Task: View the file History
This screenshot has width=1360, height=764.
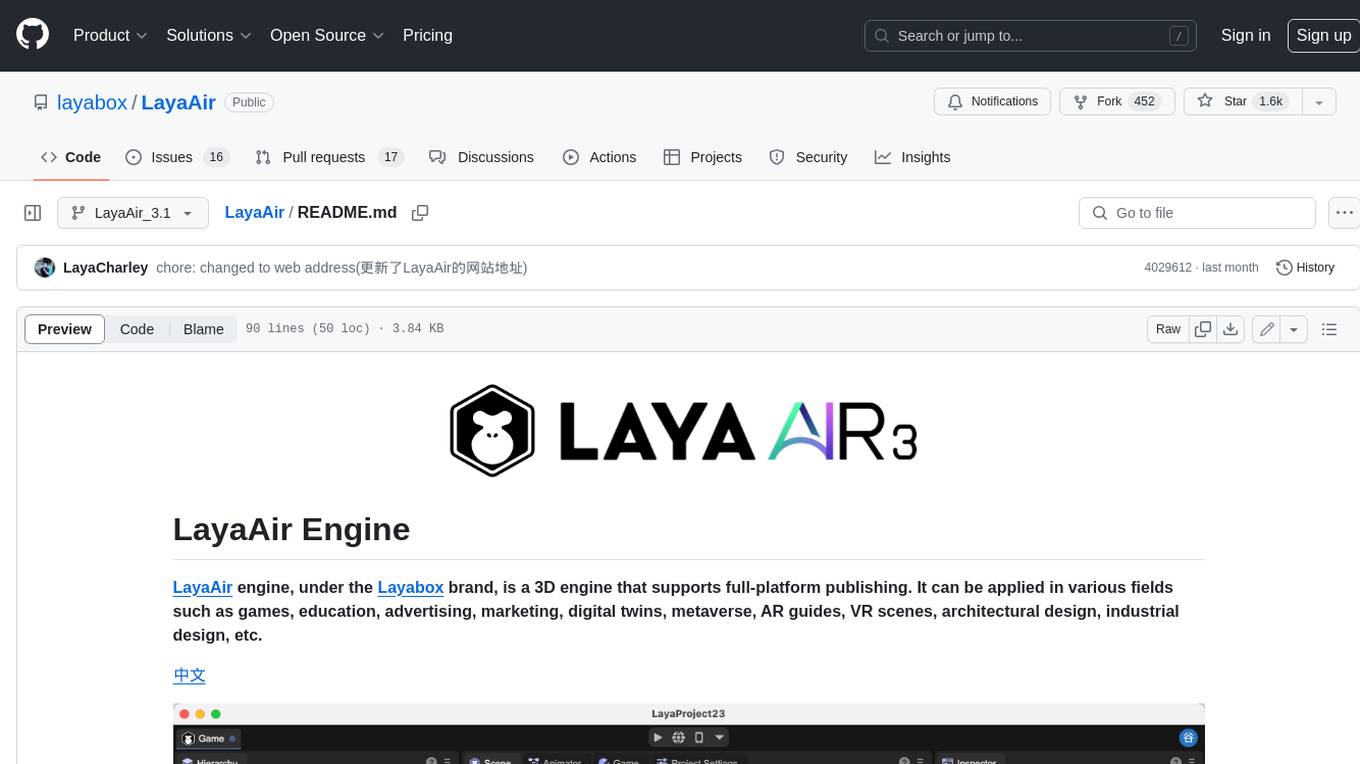Action: coord(1305,267)
